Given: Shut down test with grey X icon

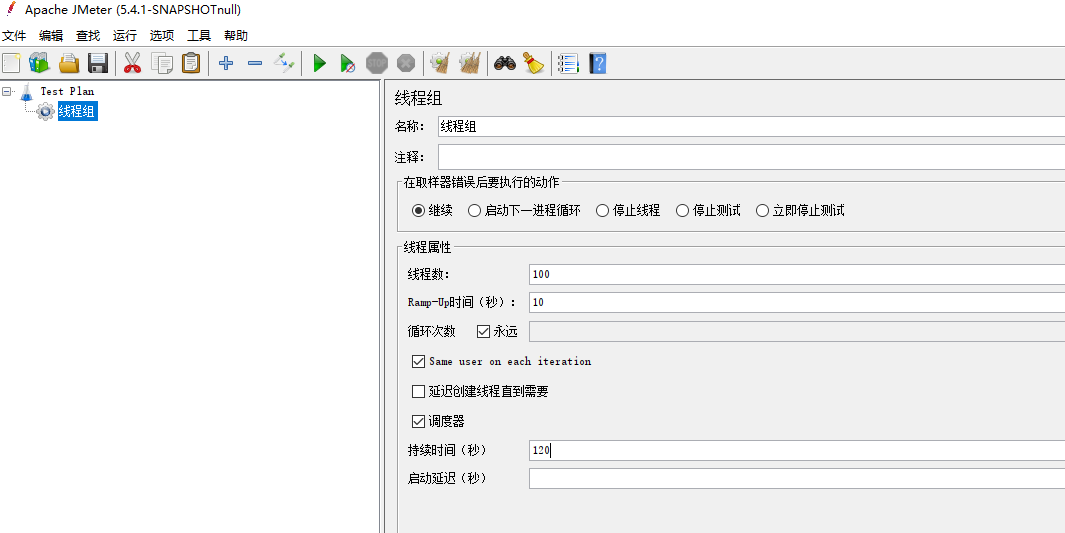Looking at the screenshot, I should tap(405, 64).
